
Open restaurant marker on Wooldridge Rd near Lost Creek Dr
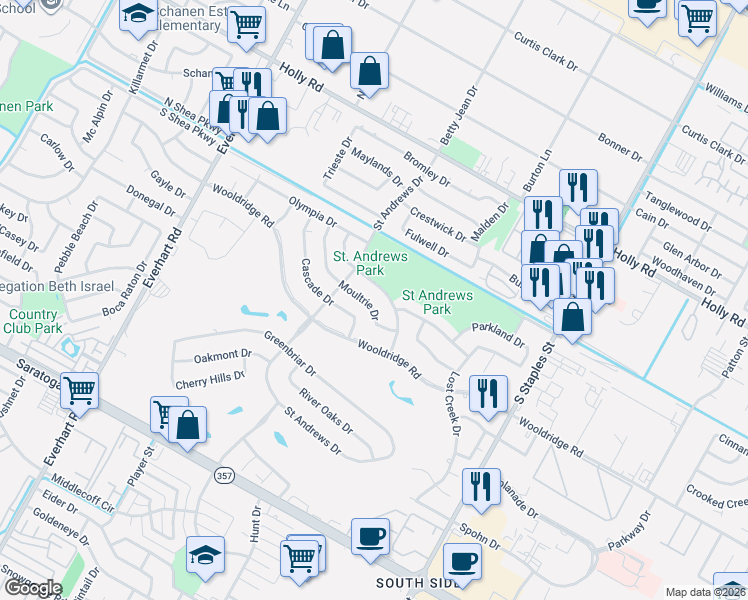[488, 395]
